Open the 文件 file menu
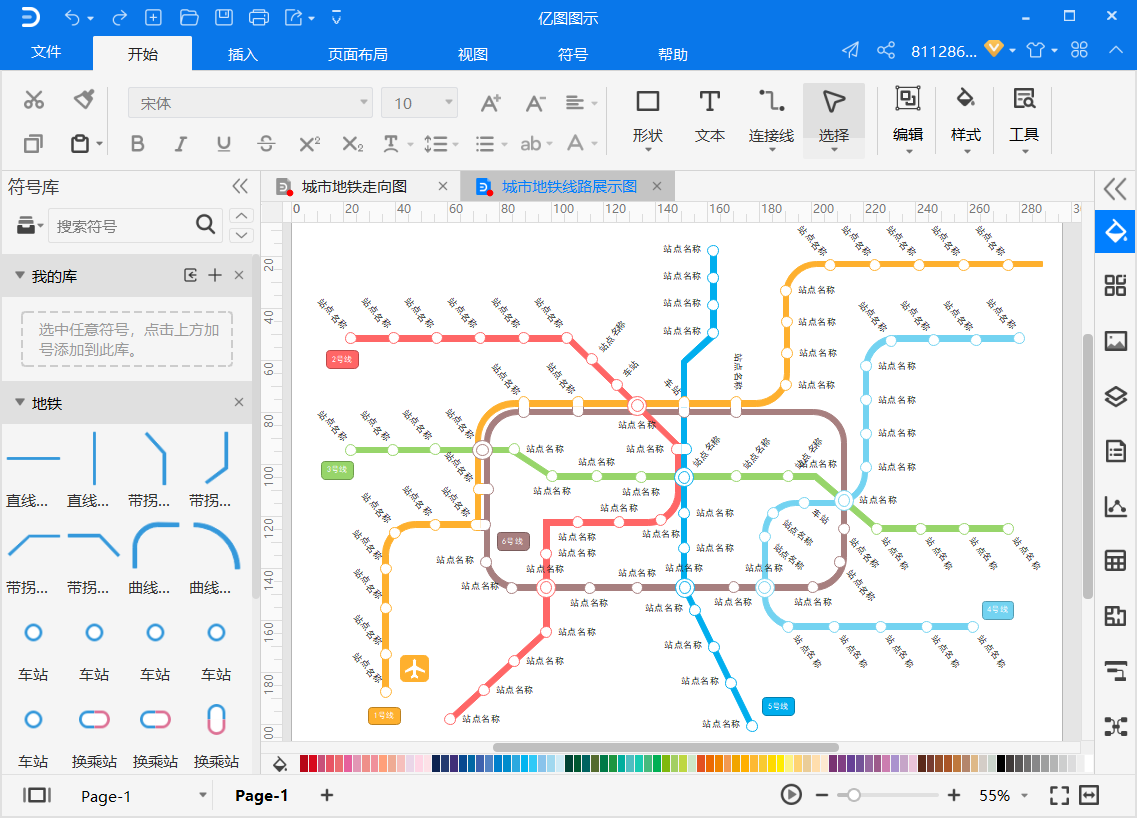The height and width of the screenshot is (818, 1137). [x=46, y=52]
